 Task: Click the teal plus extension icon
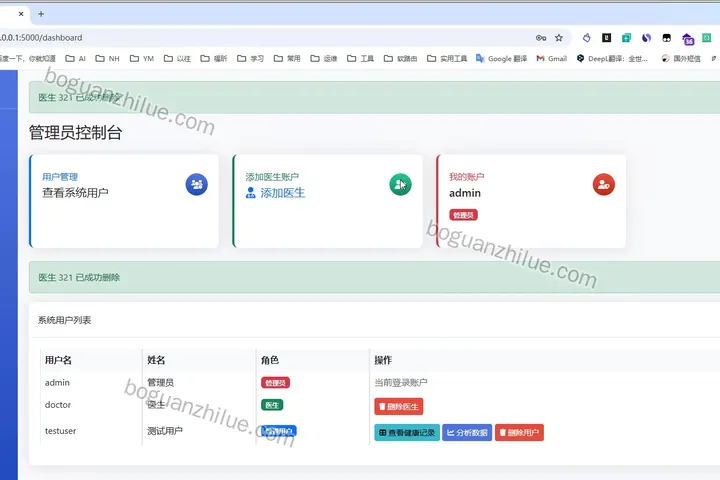(x=626, y=38)
